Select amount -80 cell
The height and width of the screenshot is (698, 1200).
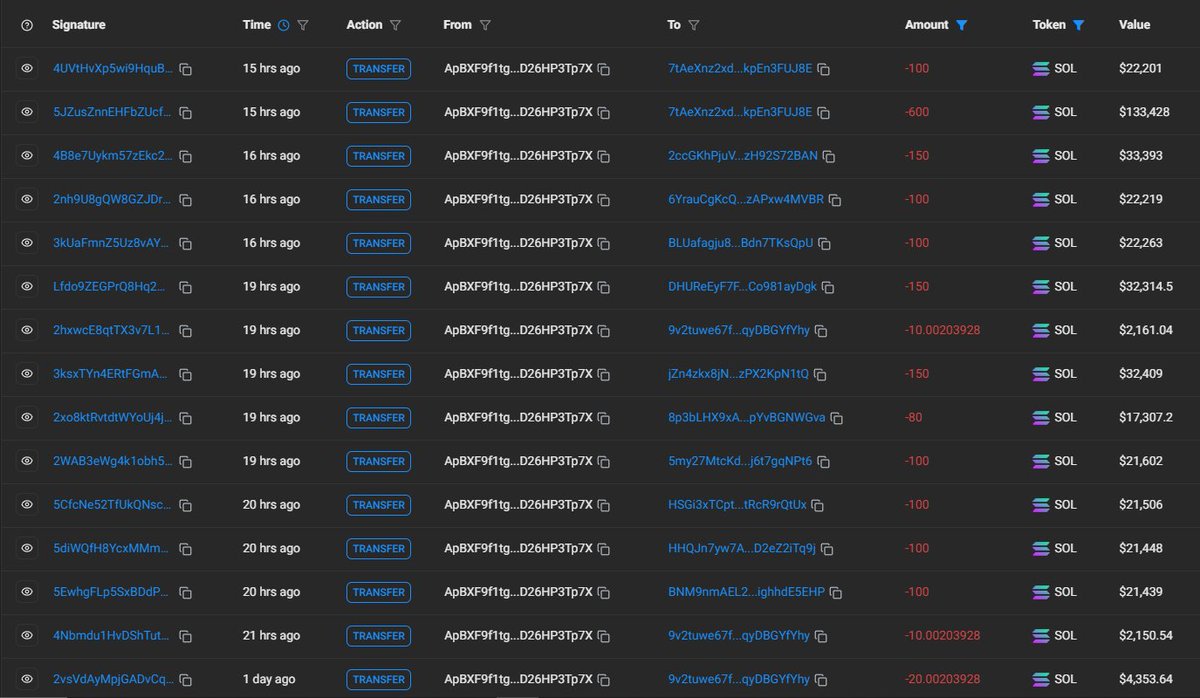tap(914, 417)
